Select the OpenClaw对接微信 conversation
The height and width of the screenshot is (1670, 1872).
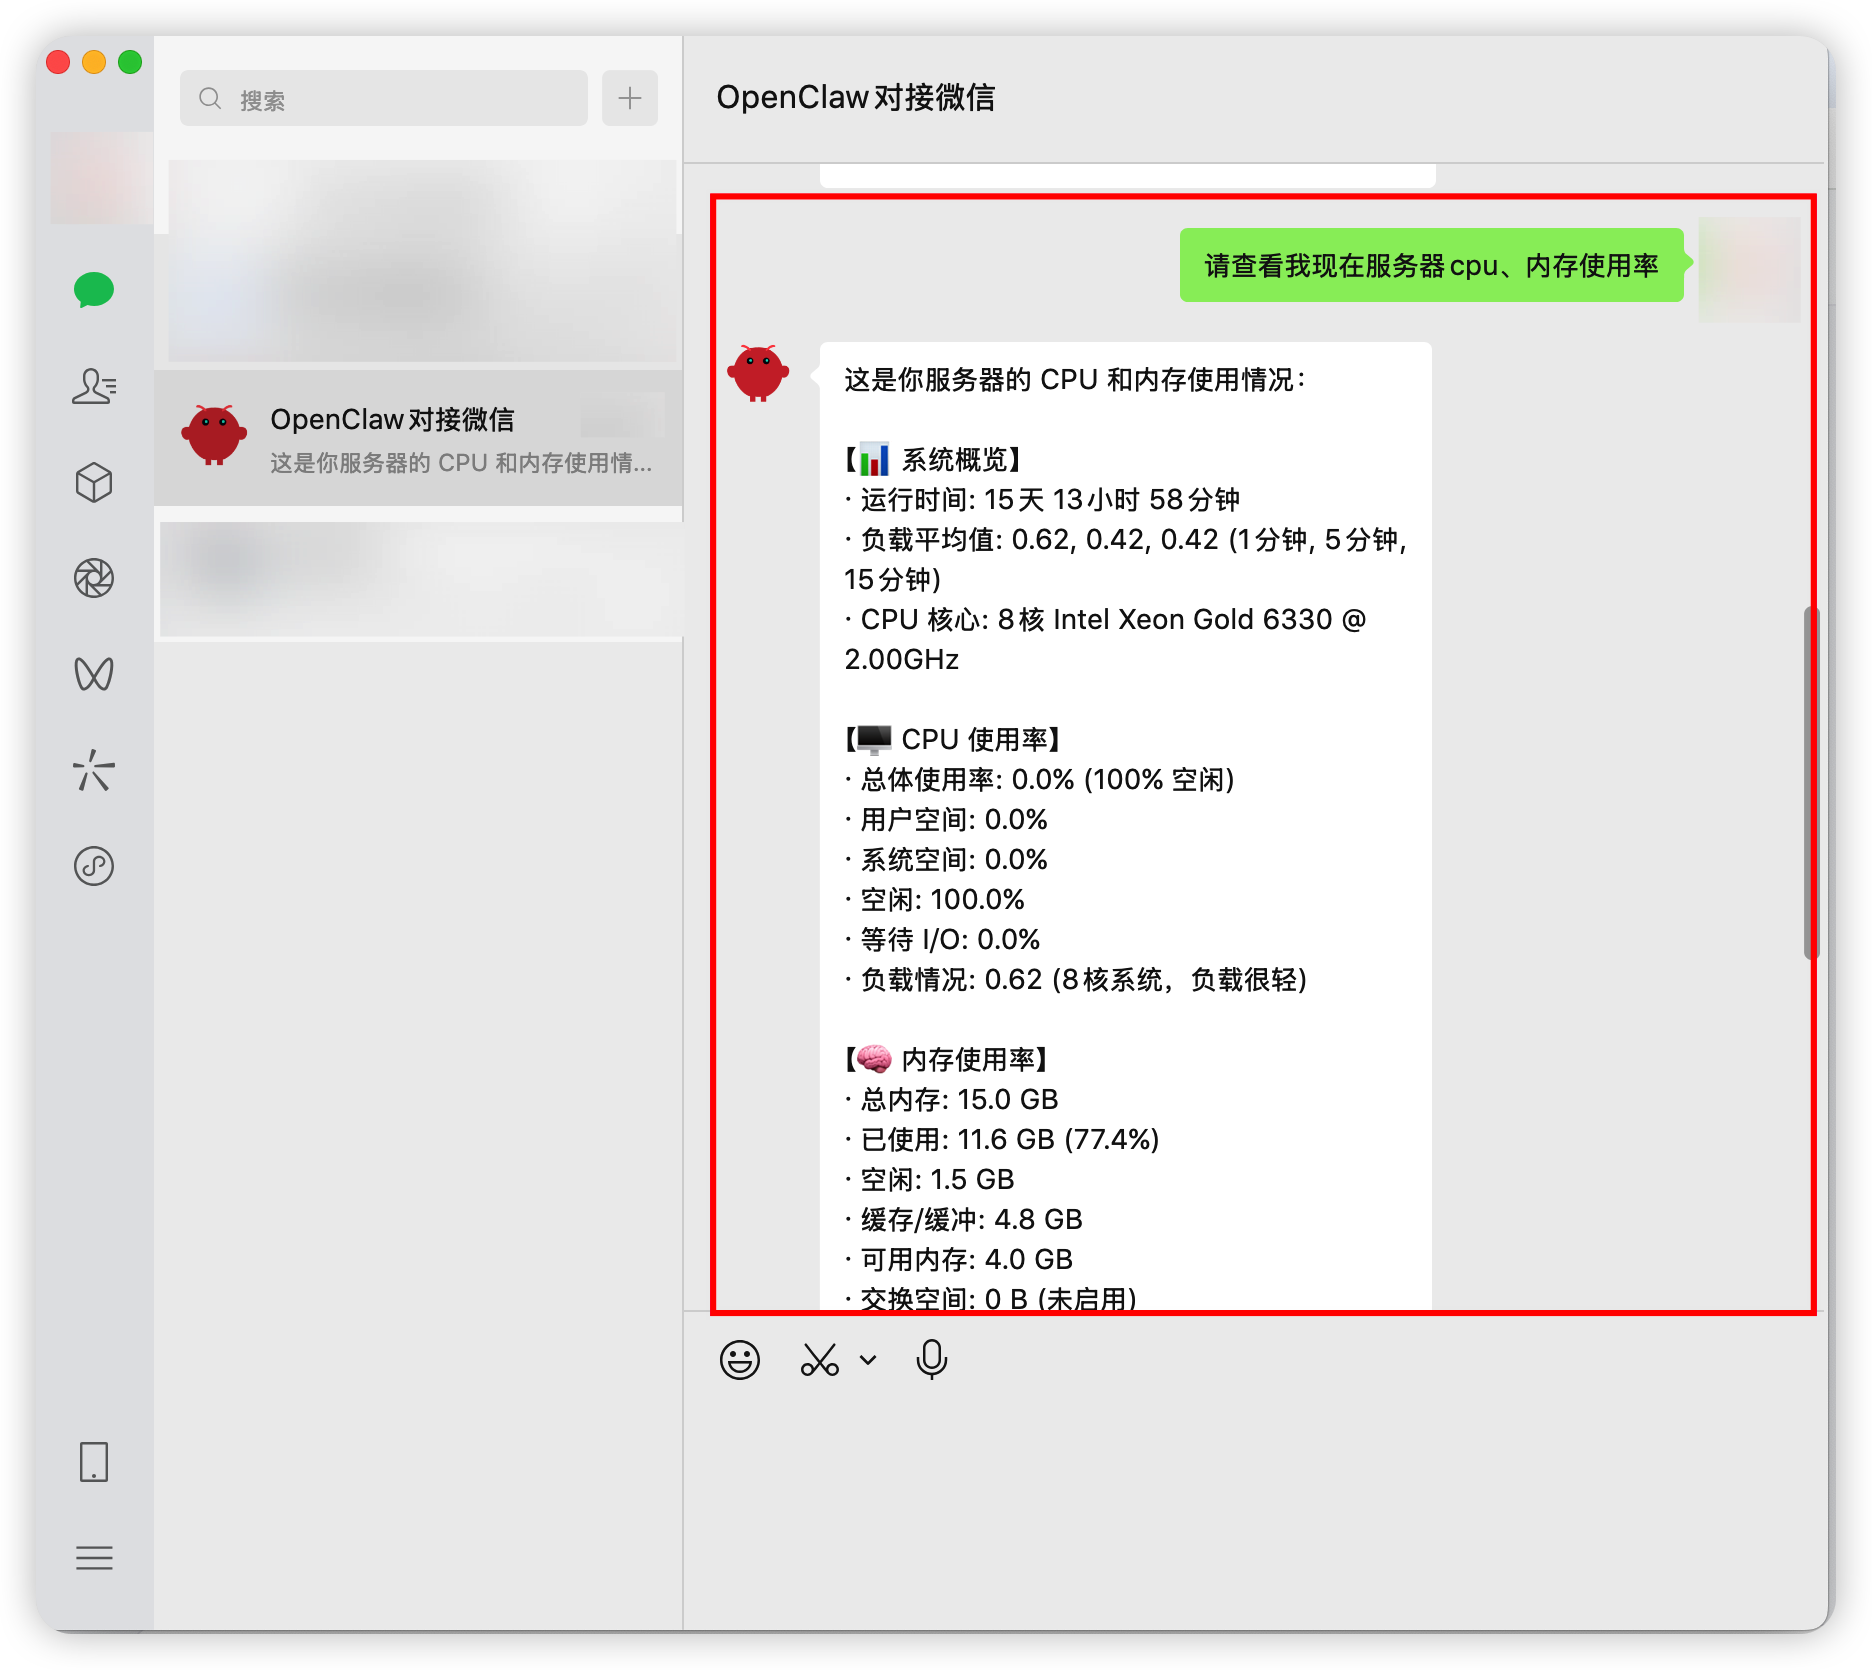[418, 438]
